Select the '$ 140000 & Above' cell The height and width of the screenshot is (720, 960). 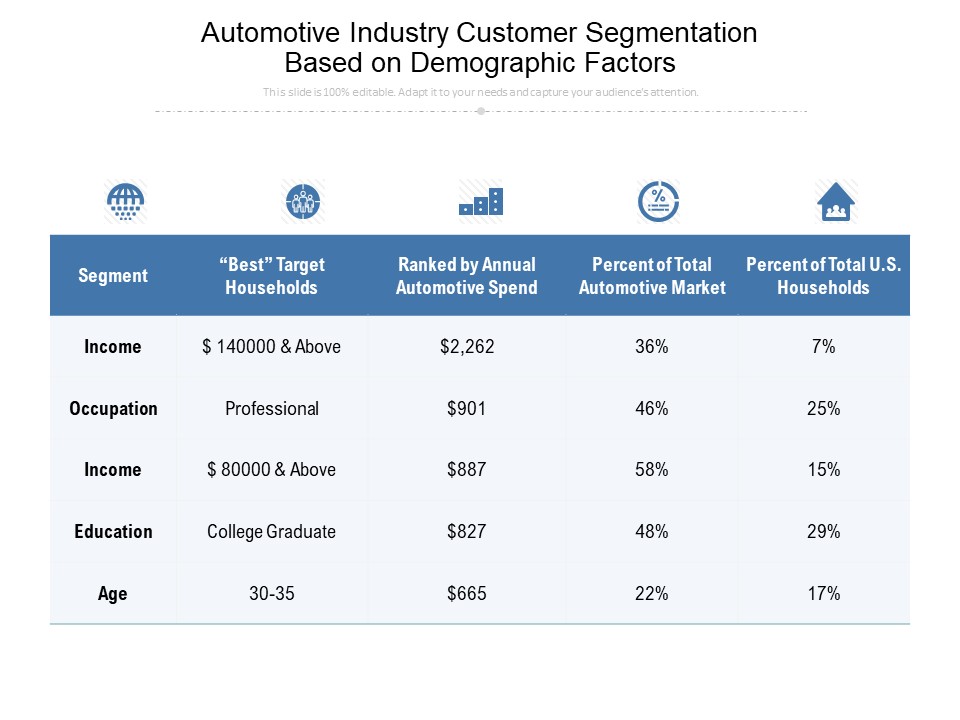coord(271,347)
